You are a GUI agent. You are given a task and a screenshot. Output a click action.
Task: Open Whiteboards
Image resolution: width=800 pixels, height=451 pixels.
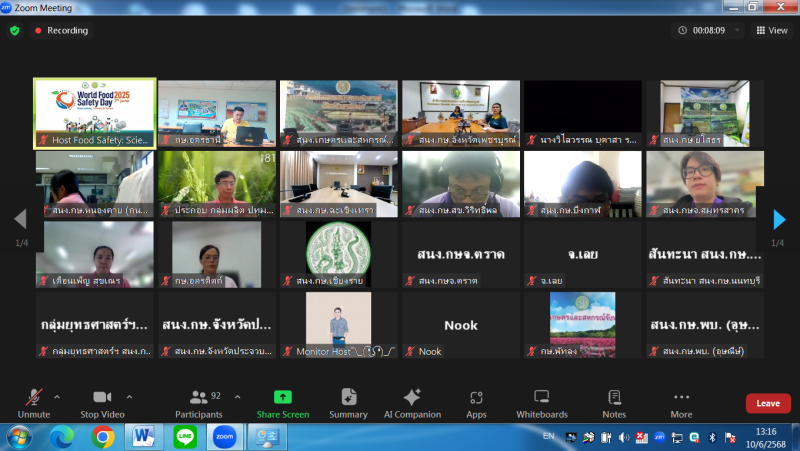[x=541, y=397]
